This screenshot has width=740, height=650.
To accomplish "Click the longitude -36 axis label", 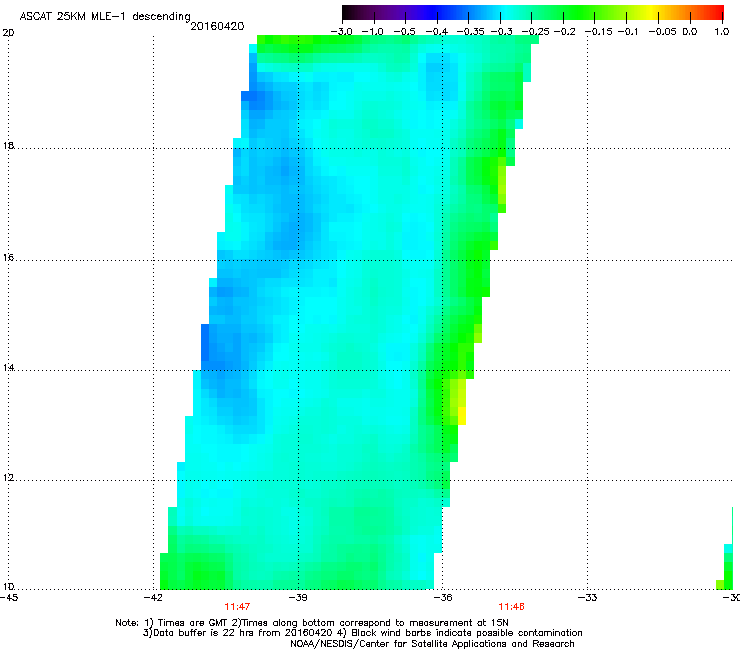I will (443, 598).
